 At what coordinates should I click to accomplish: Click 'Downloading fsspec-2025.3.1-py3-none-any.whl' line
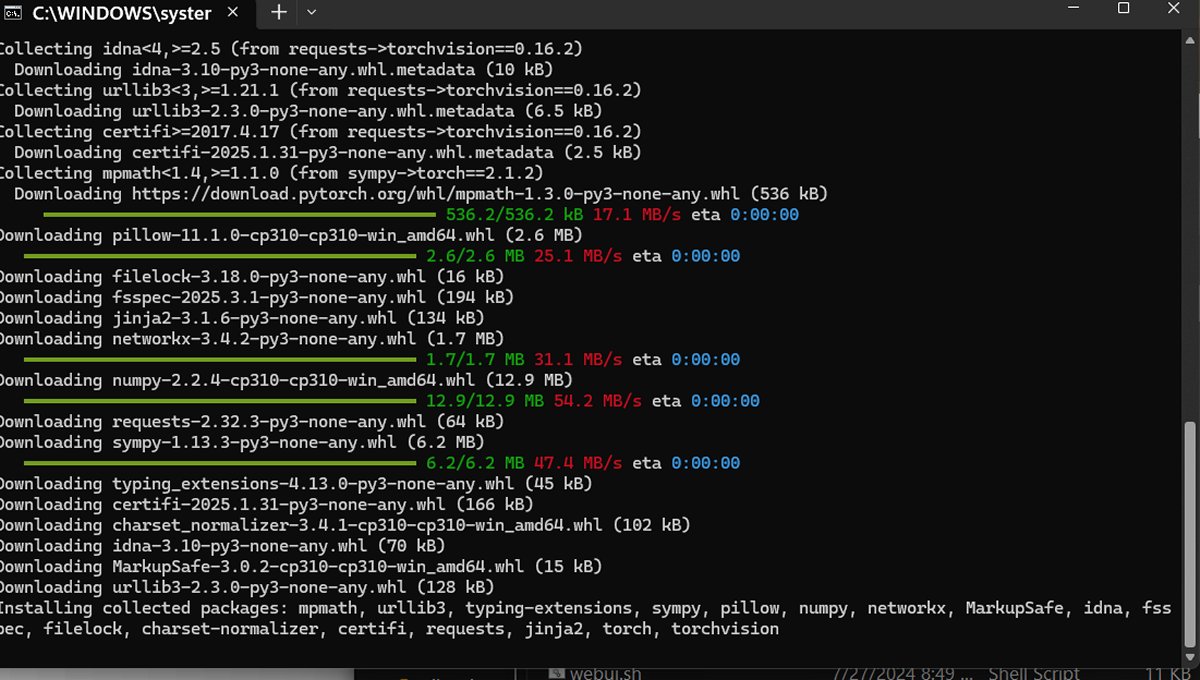pos(256,297)
